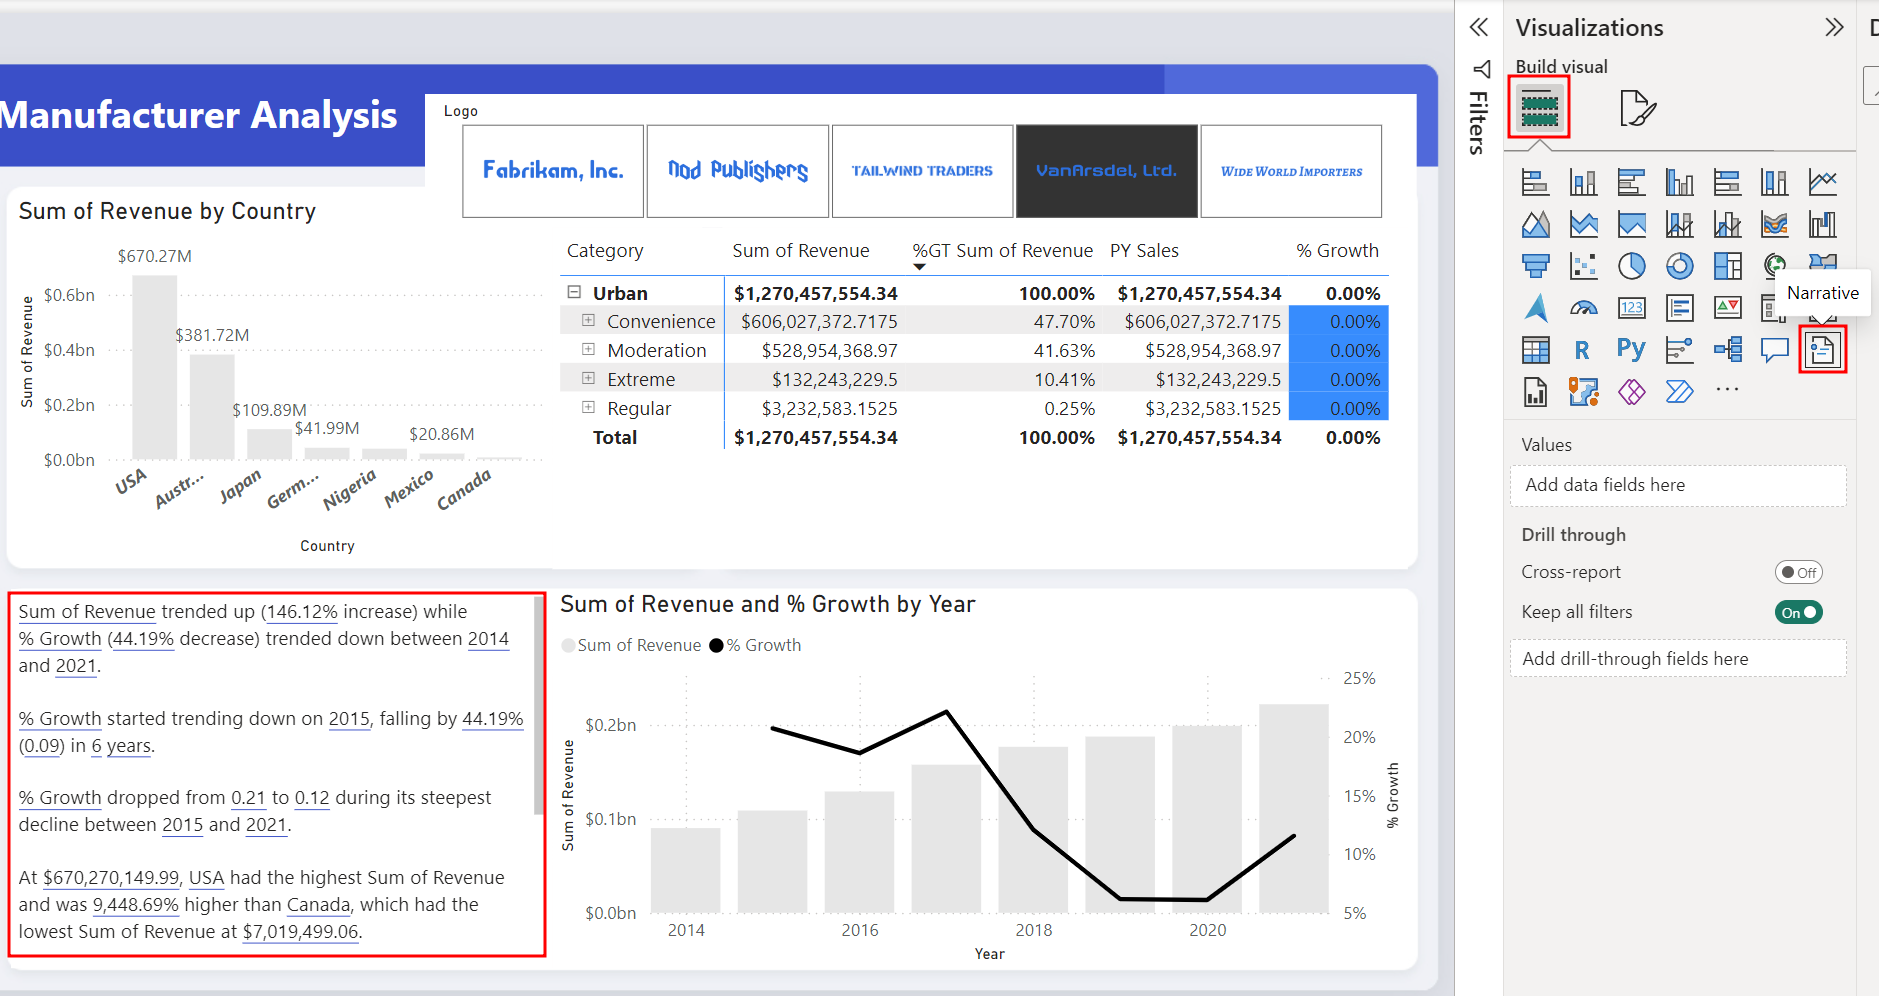Turn off Keep all filters toggle

pyautogui.click(x=1798, y=612)
